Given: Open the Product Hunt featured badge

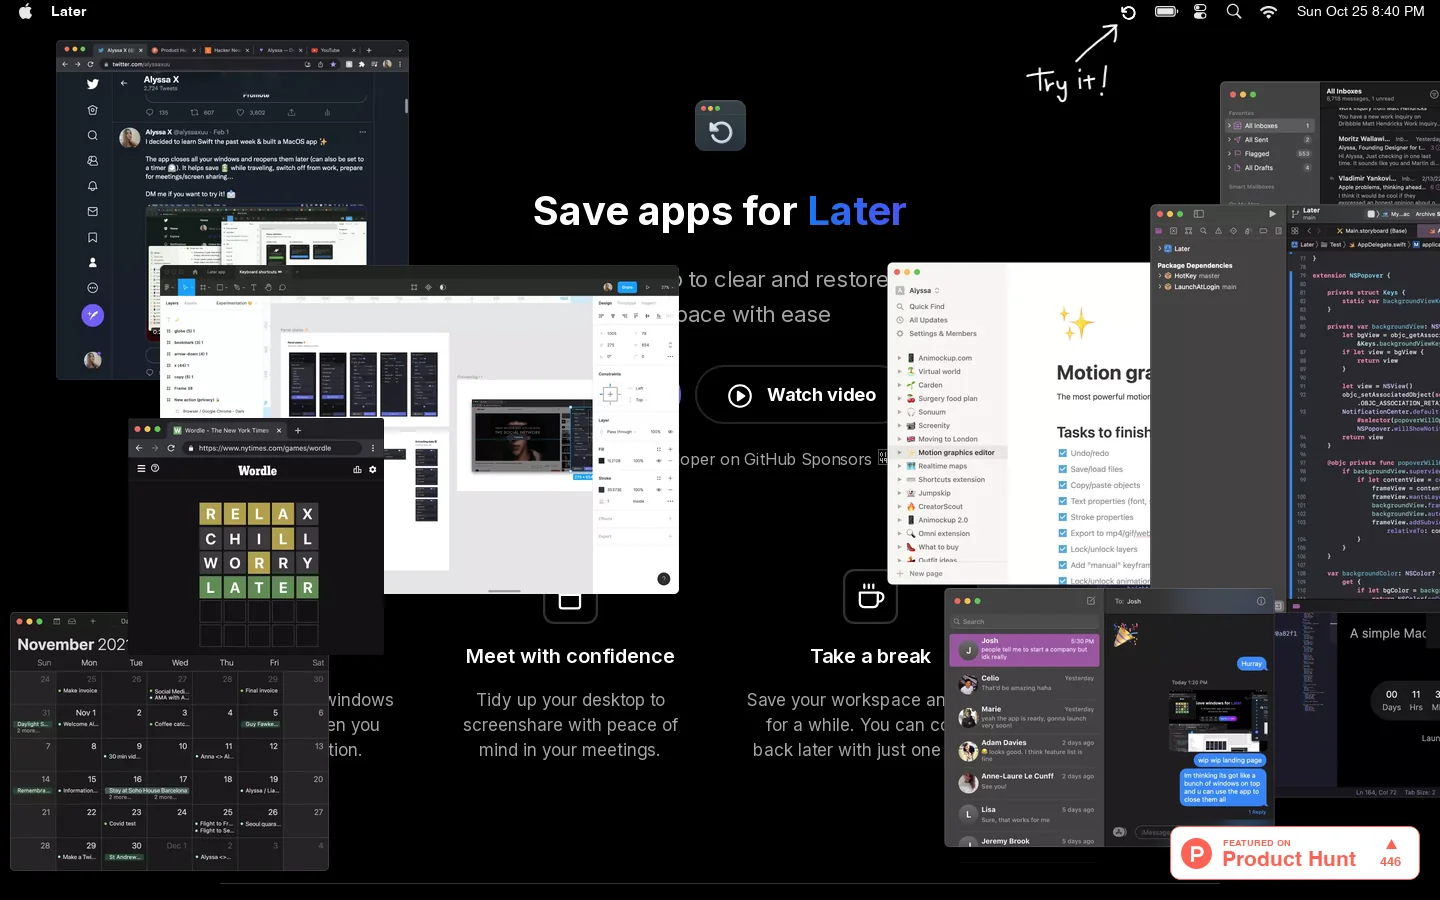Looking at the screenshot, I should pyautogui.click(x=1295, y=853).
